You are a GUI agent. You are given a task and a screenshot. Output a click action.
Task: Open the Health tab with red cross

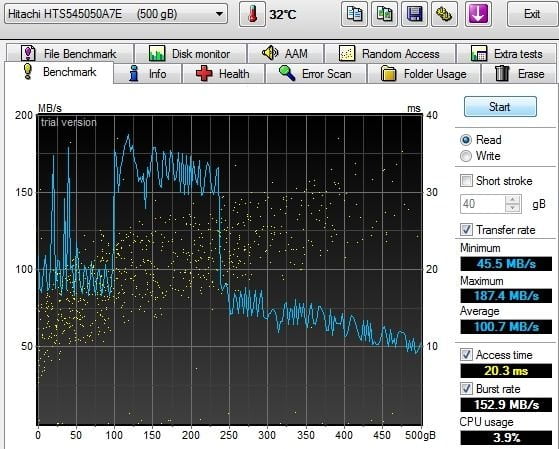(224, 74)
